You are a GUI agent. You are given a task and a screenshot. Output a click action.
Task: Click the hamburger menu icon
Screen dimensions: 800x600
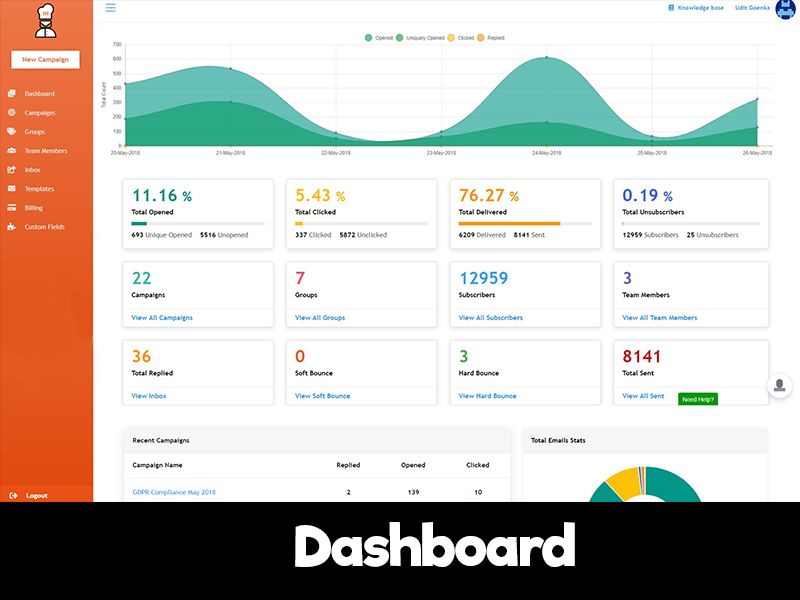(x=110, y=8)
